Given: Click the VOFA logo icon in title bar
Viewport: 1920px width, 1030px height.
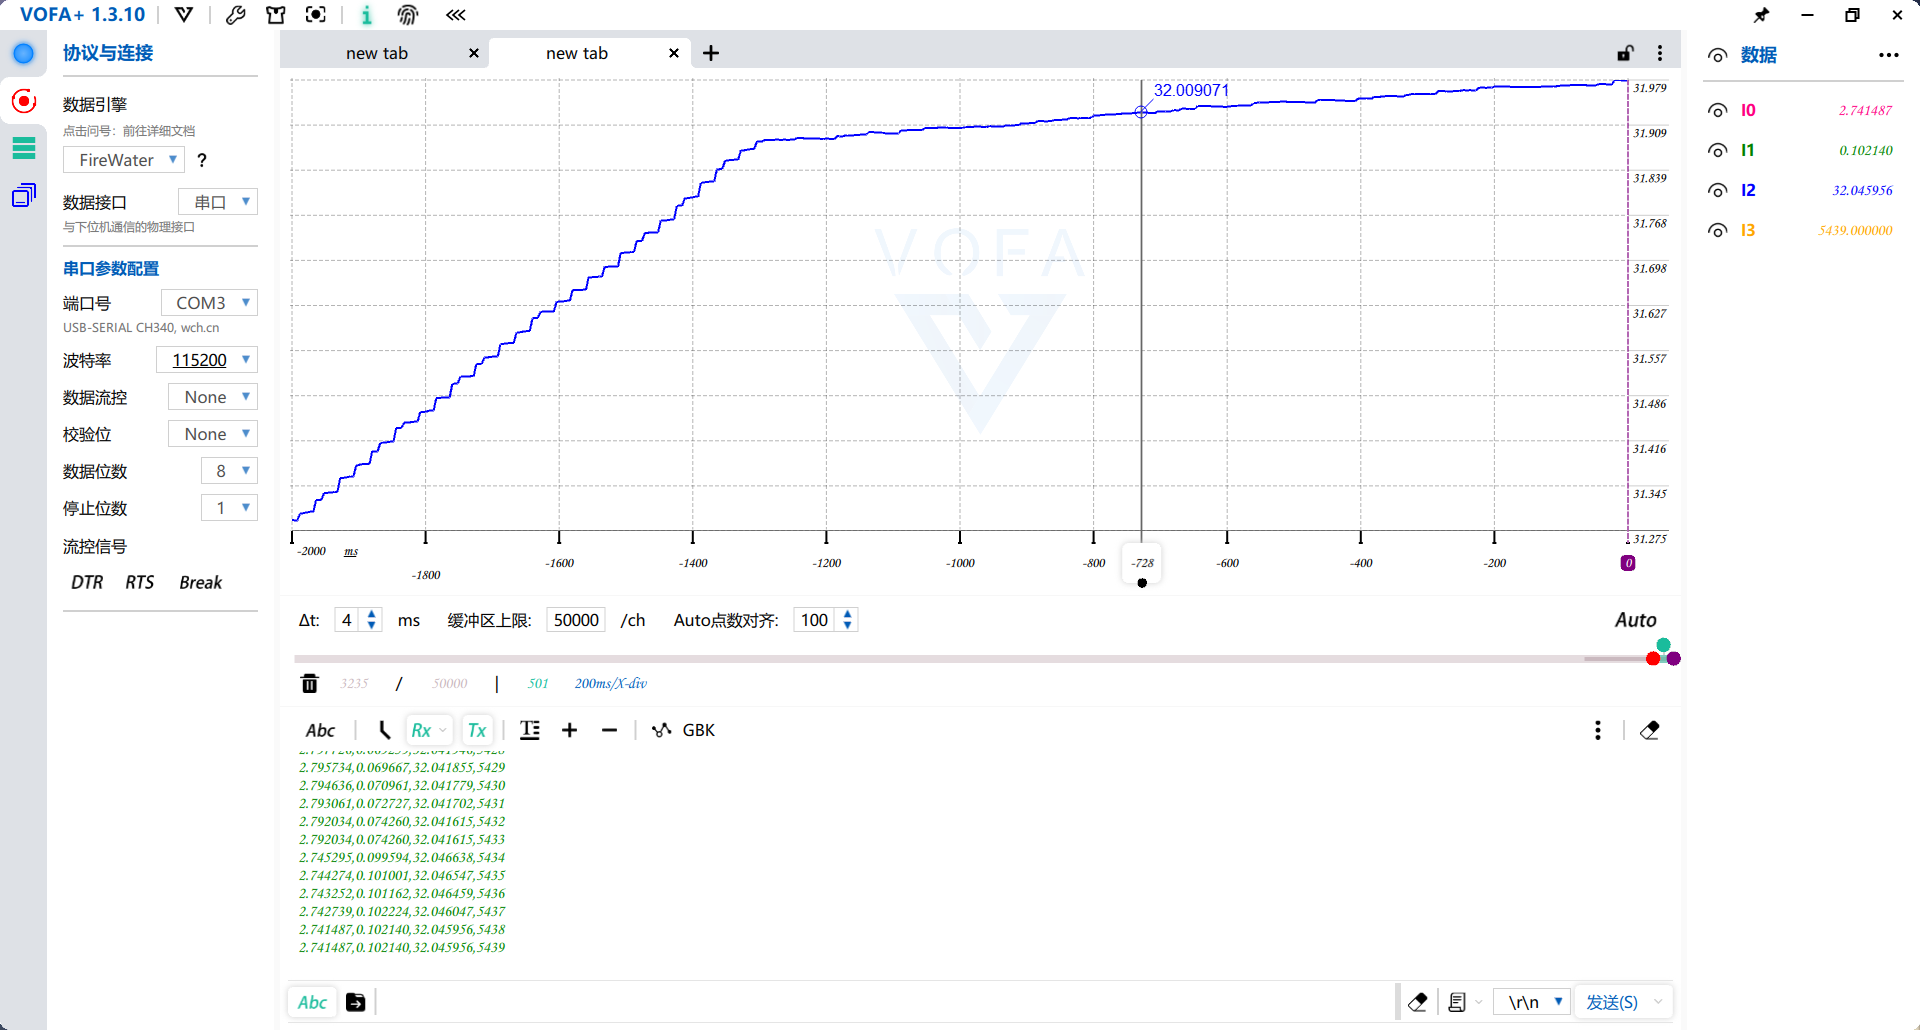Looking at the screenshot, I should point(184,15).
